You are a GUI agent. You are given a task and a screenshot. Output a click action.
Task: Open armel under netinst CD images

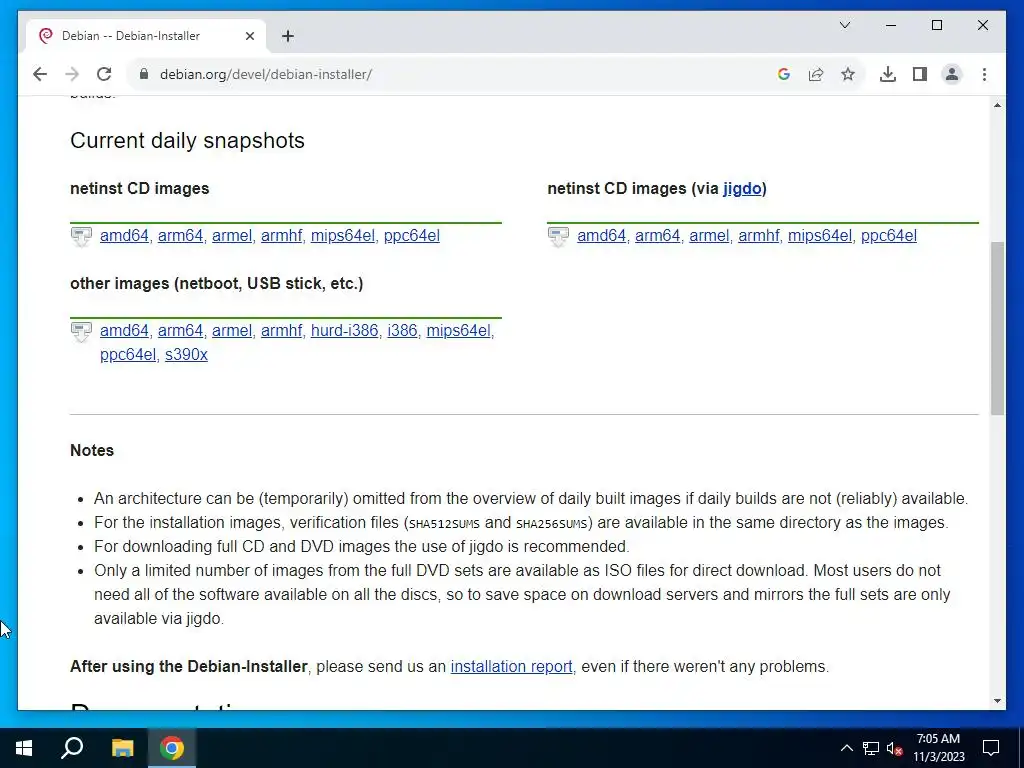(232, 236)
